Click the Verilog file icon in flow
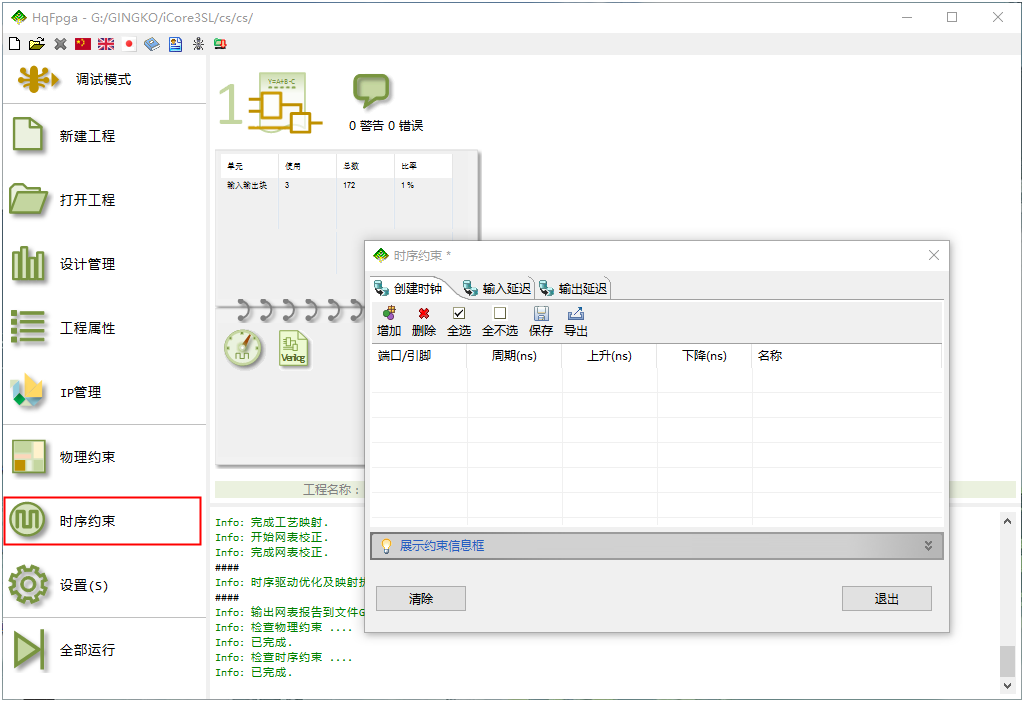The width and height of the screenshot is (1024, 702). 294,348
